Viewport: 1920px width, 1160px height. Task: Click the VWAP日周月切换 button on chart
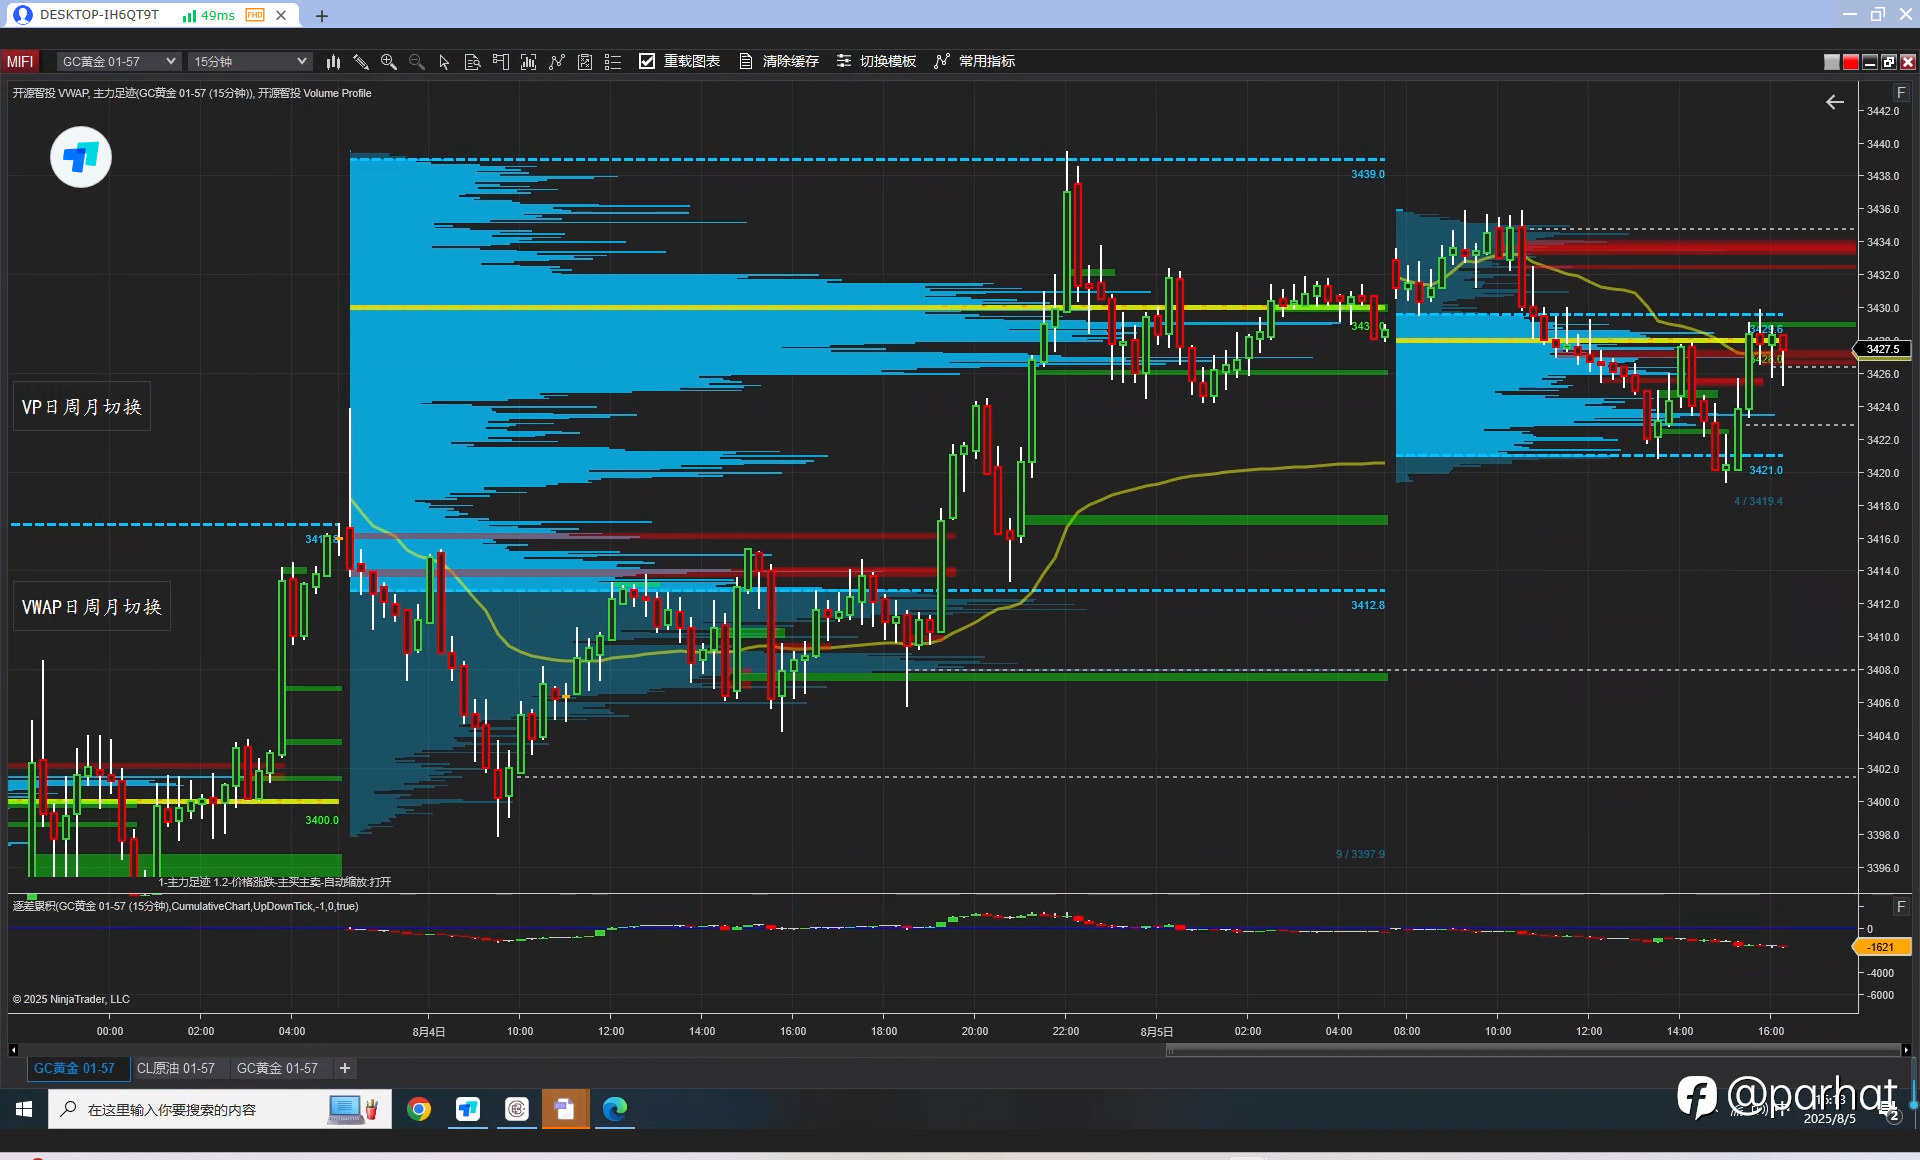click(92, 607)
